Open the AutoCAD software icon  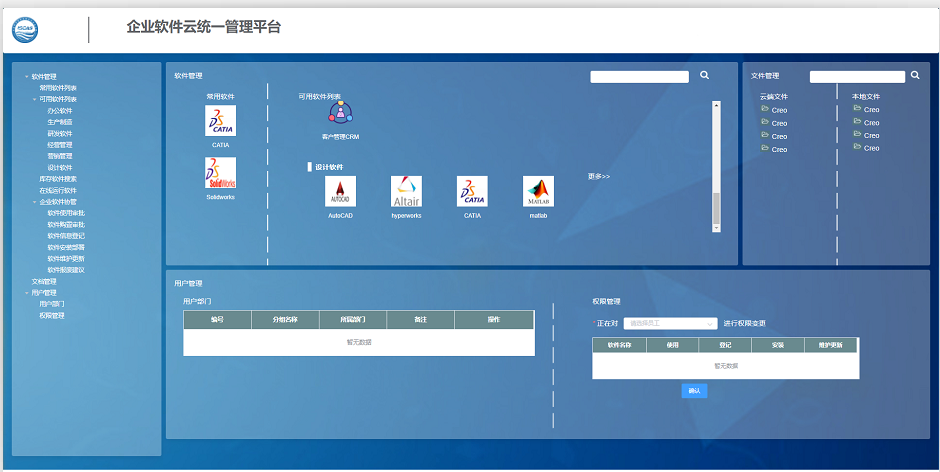click(x=341, y=192)
